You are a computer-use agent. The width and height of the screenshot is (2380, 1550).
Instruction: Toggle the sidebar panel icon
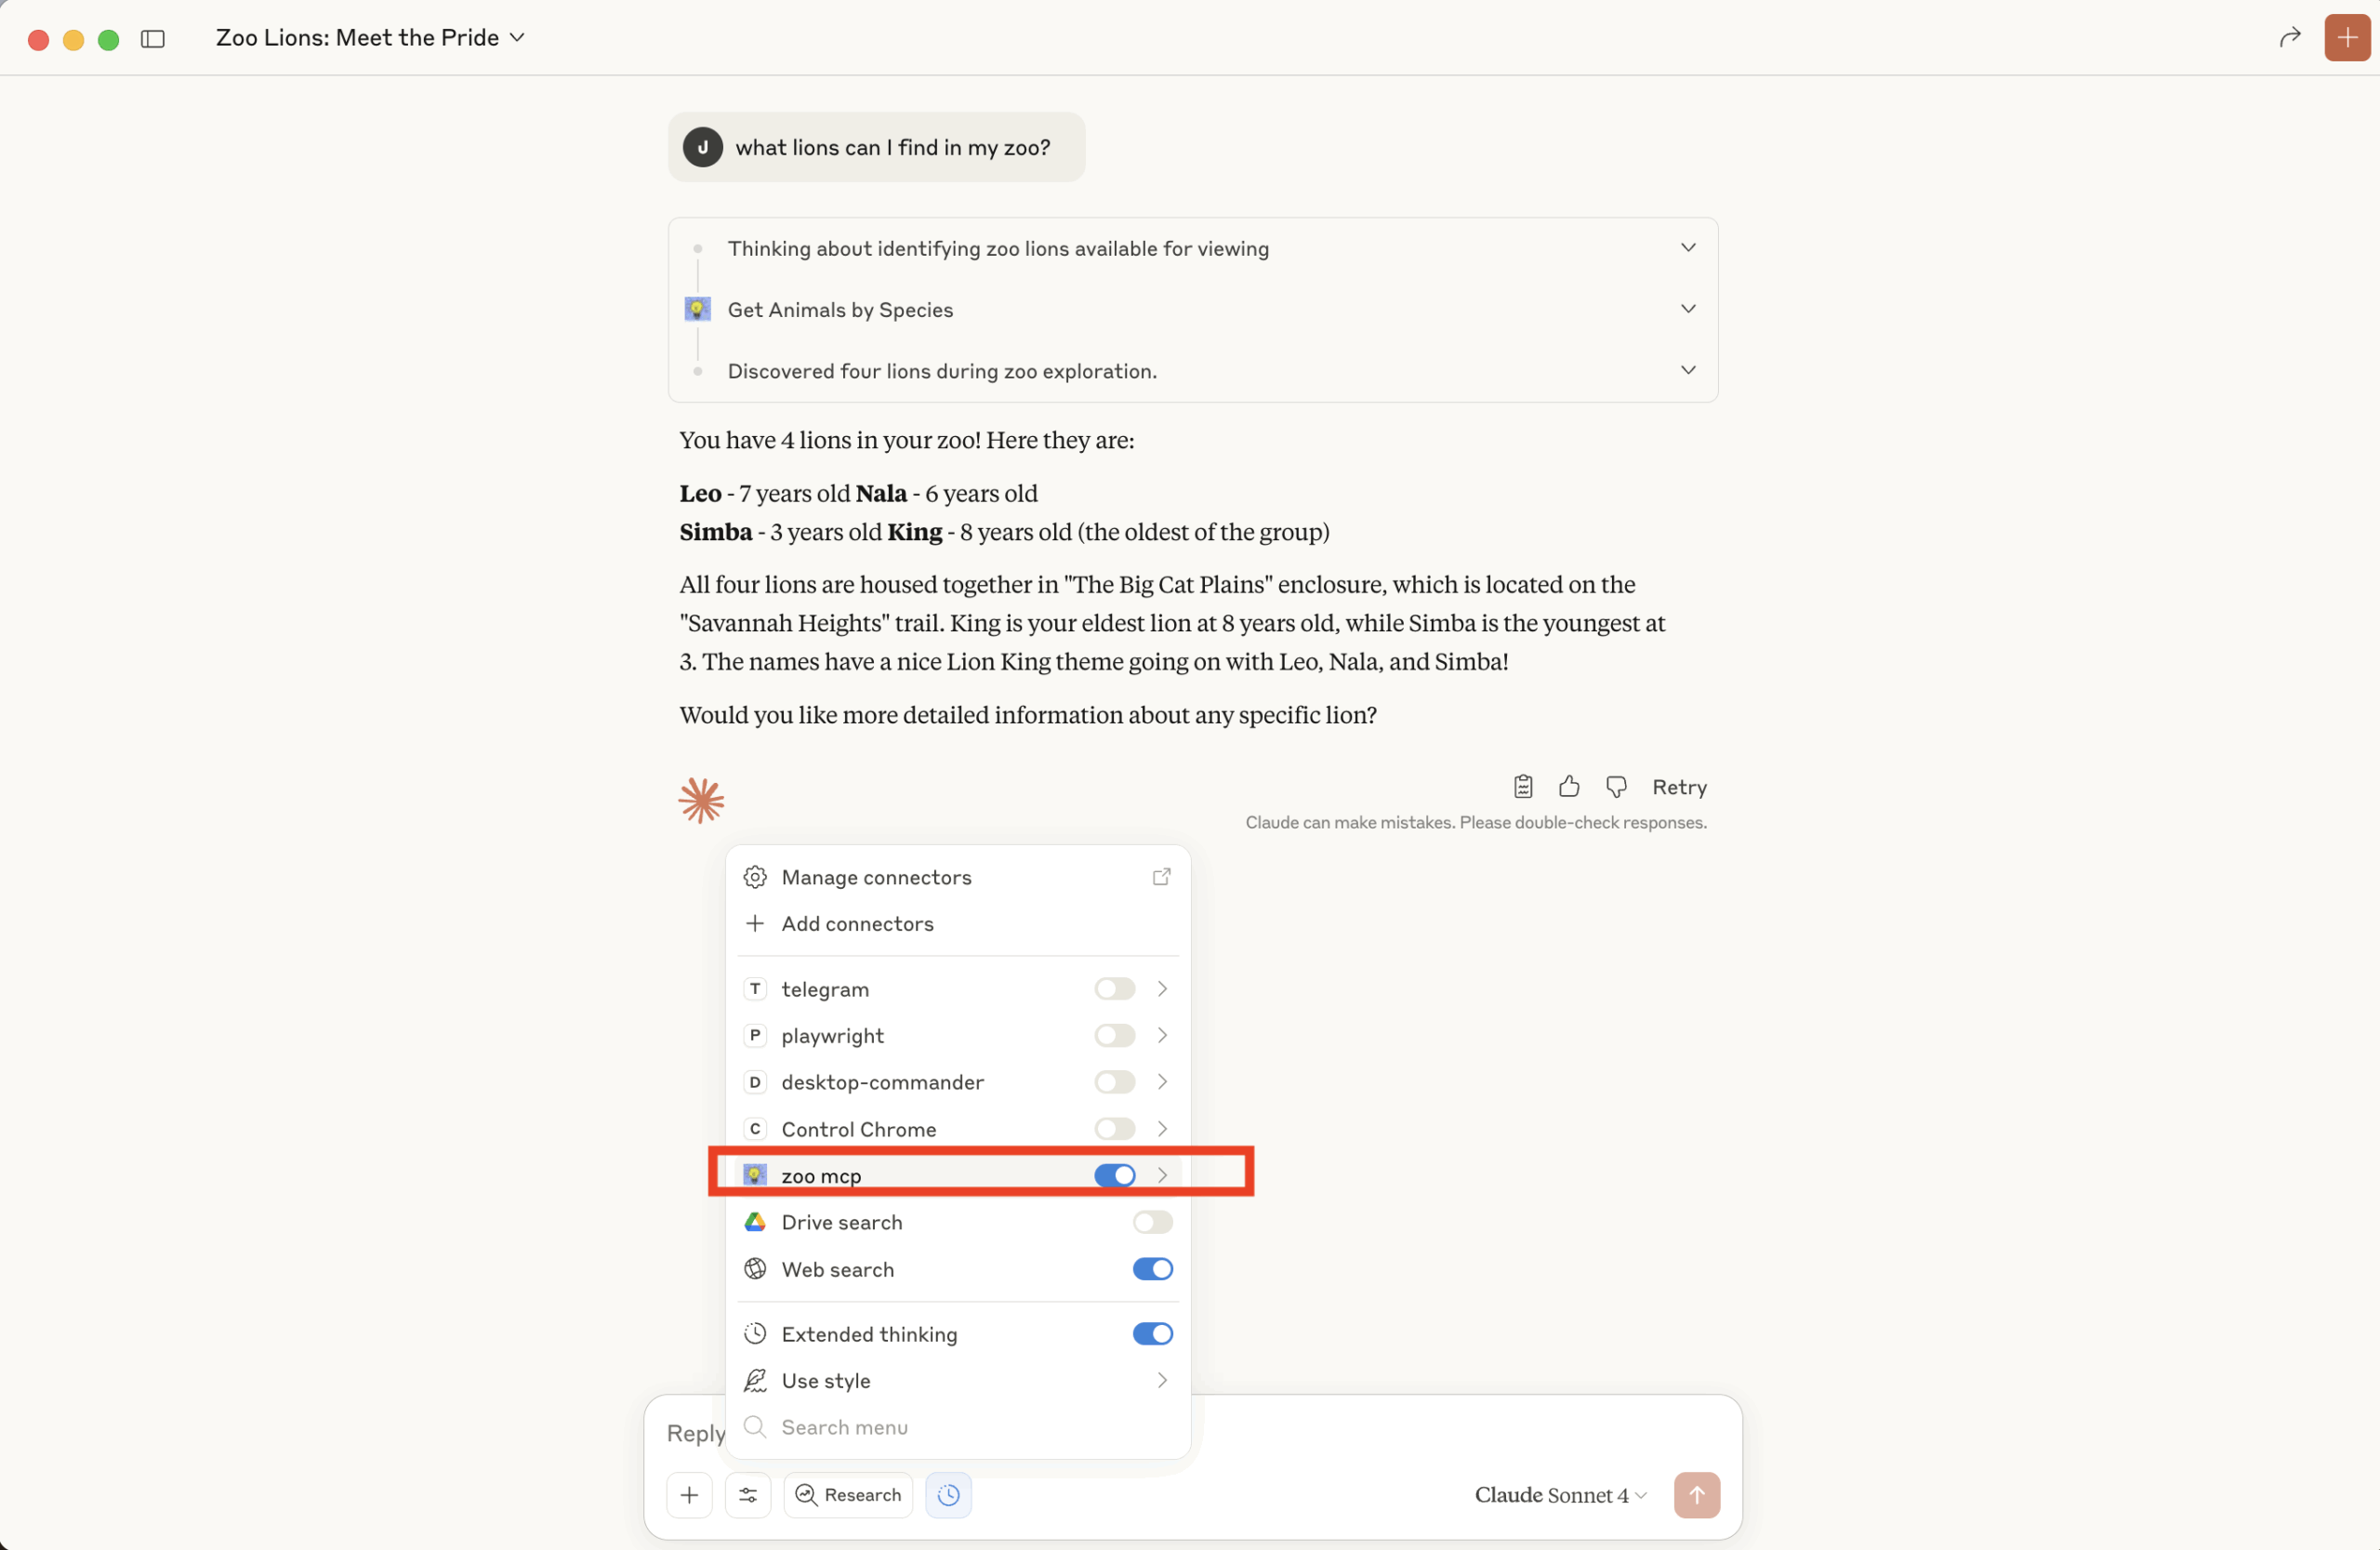click(153, 38)
